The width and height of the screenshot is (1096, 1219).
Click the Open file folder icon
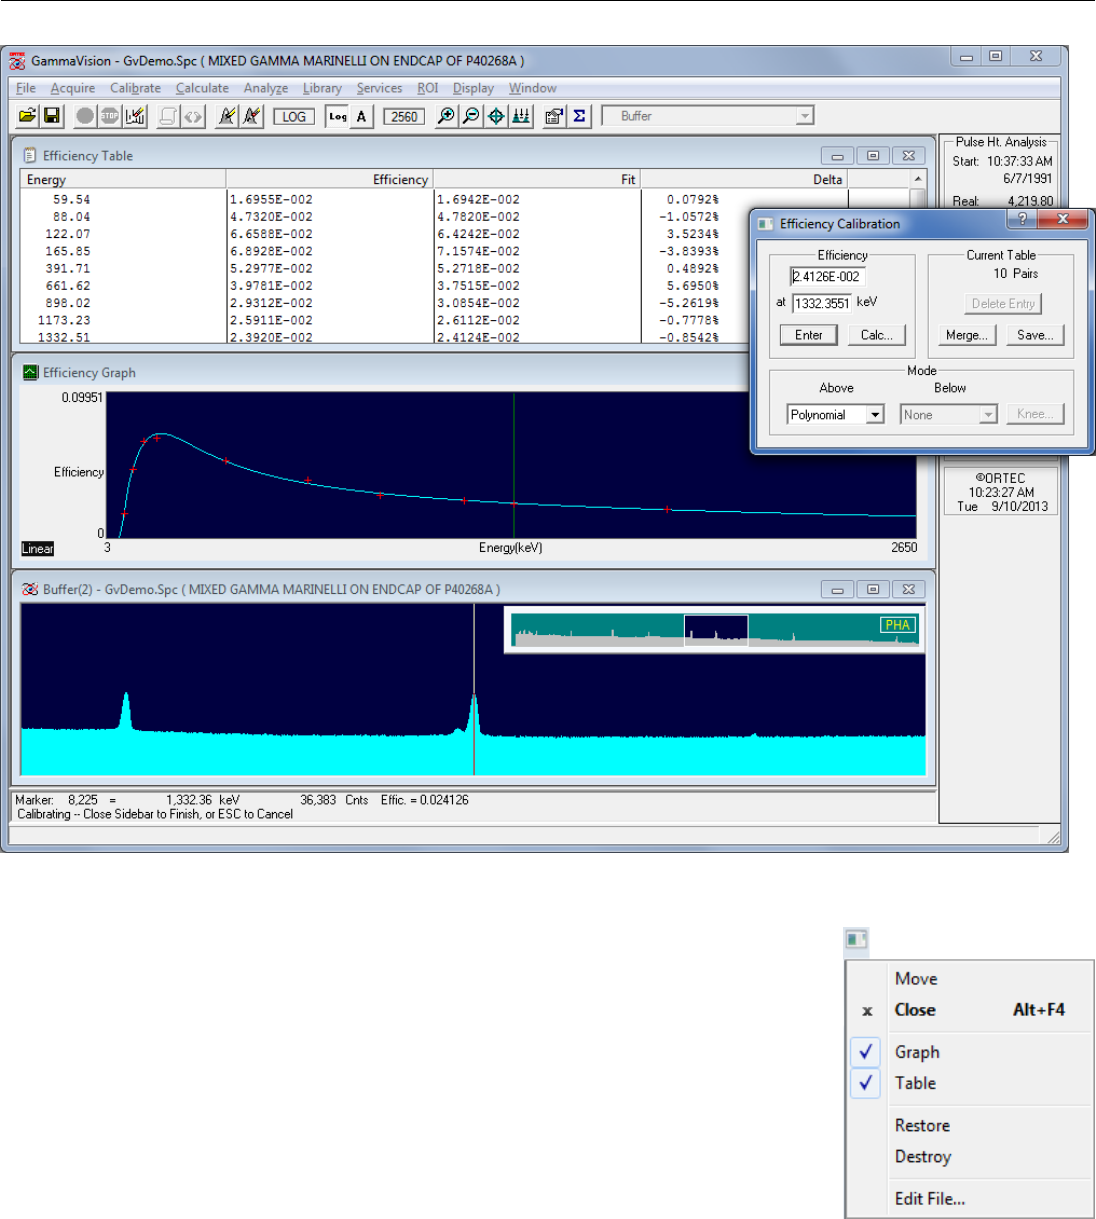click(x=28, y=116)
